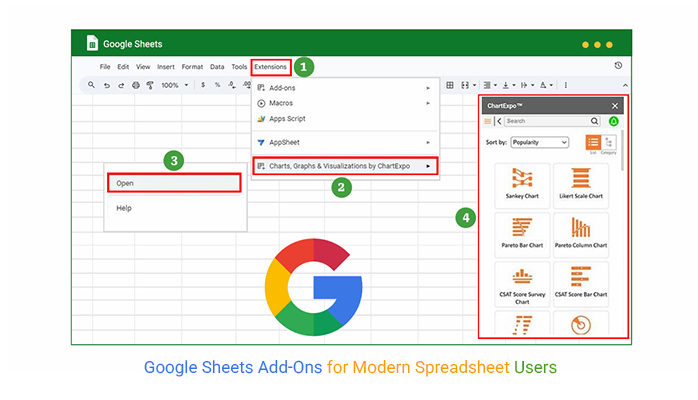Image resolution: width=698 pixels, height=400 pixels.
Task: Switch ChartExpo to Category view
Action: coord(609,143)
